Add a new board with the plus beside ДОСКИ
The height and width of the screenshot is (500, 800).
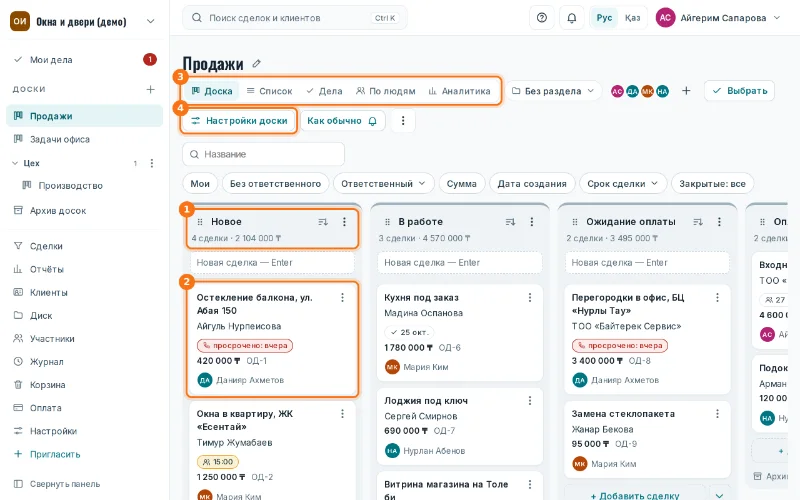coord(150,89)
